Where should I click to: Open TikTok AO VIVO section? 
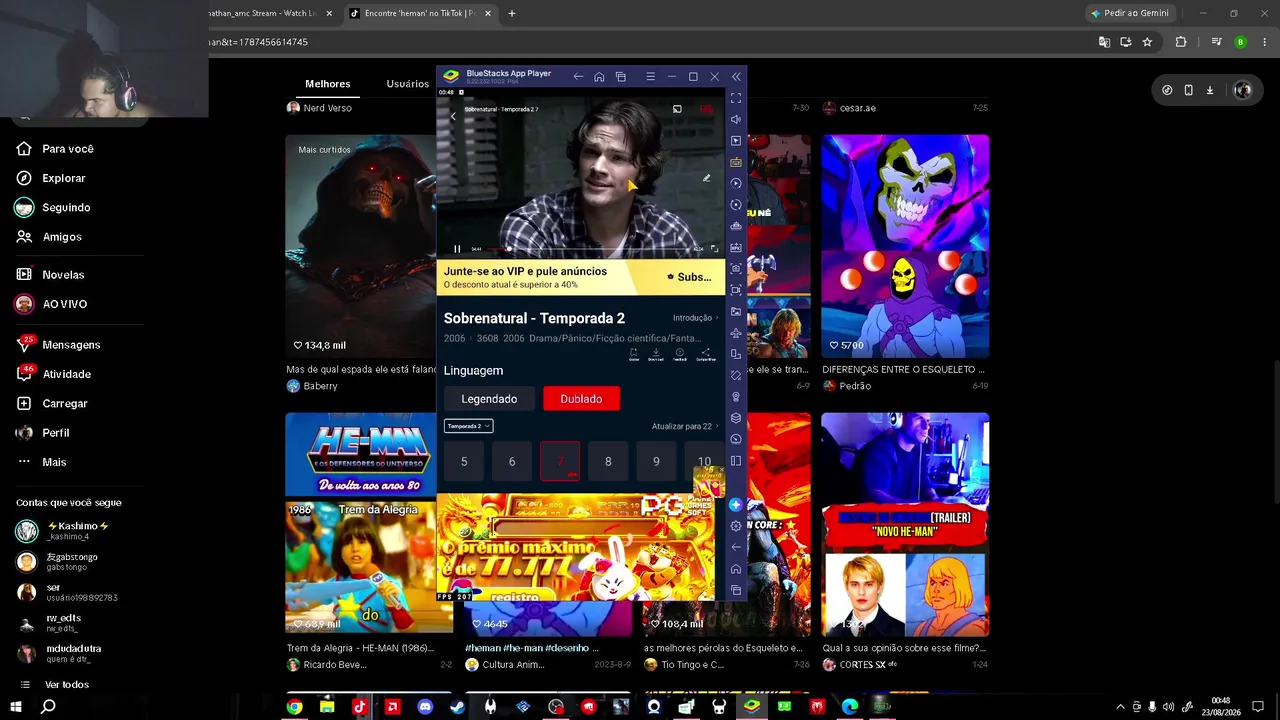52,304
